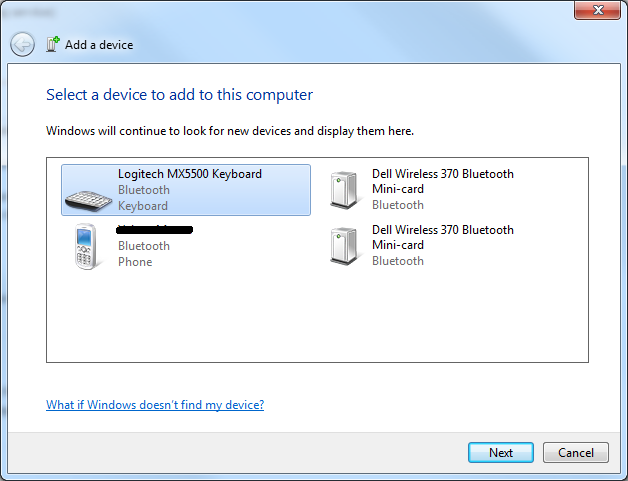Select the Logitech MX5500 Keyboard name text
Image resolution: width=628 pixels, height=481 pixels.
[x=189, y=174]
